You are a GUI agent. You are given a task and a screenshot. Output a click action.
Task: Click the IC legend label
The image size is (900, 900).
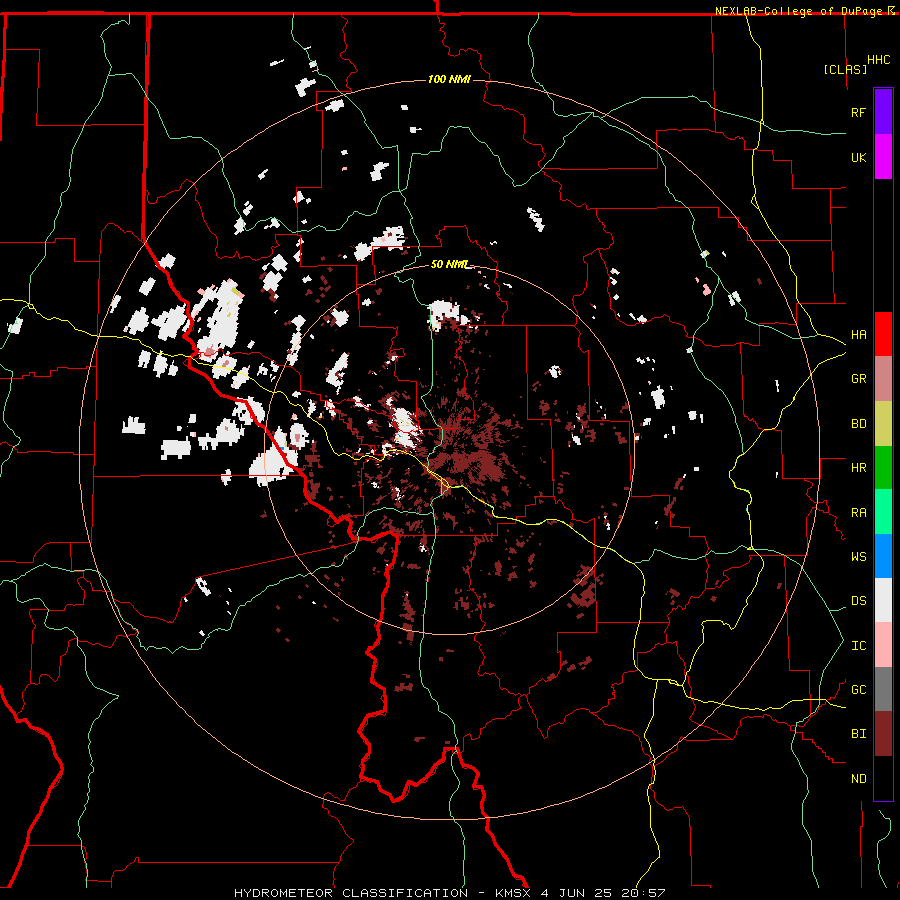pyautogui.click(x=858, y=646)
